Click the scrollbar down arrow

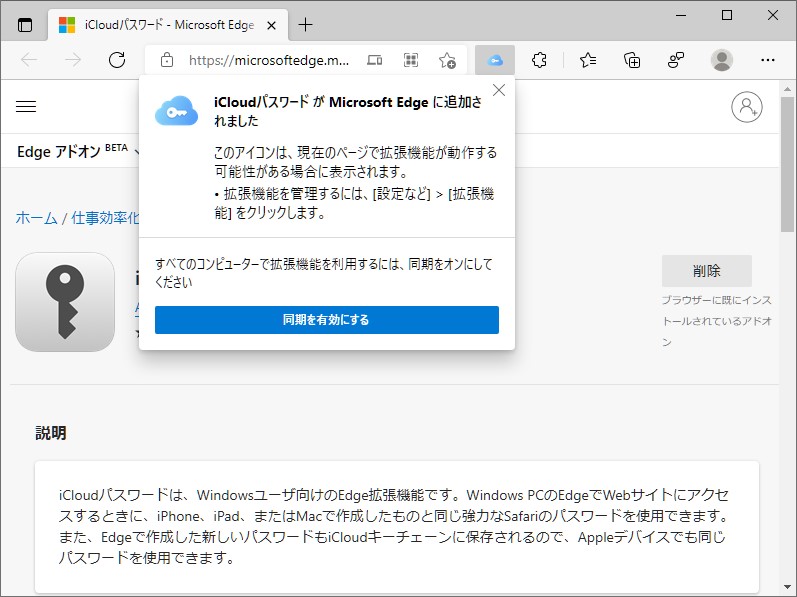pyautogui.click(x=787, y=587)
